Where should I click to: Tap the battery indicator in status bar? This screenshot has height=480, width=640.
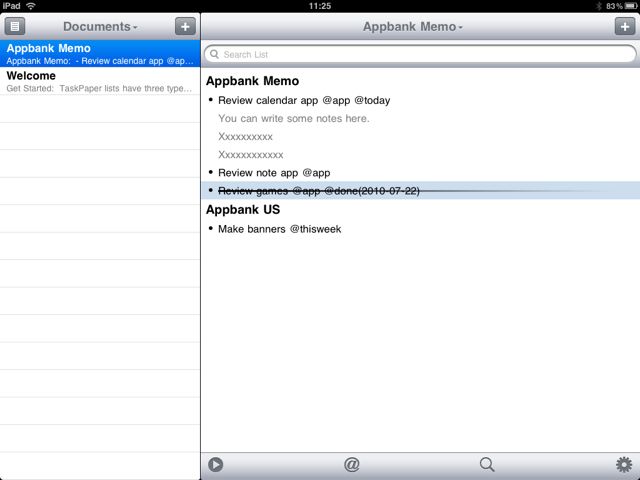pos(631,6)
